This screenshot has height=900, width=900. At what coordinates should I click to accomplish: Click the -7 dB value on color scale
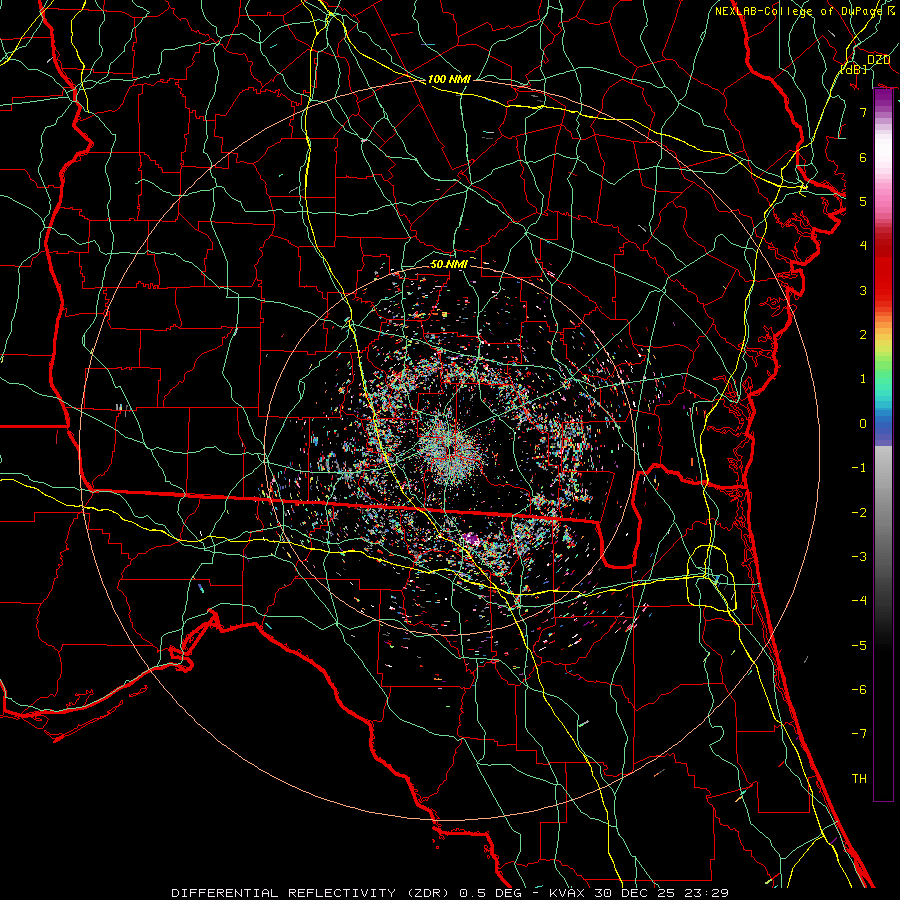(859, 734)
